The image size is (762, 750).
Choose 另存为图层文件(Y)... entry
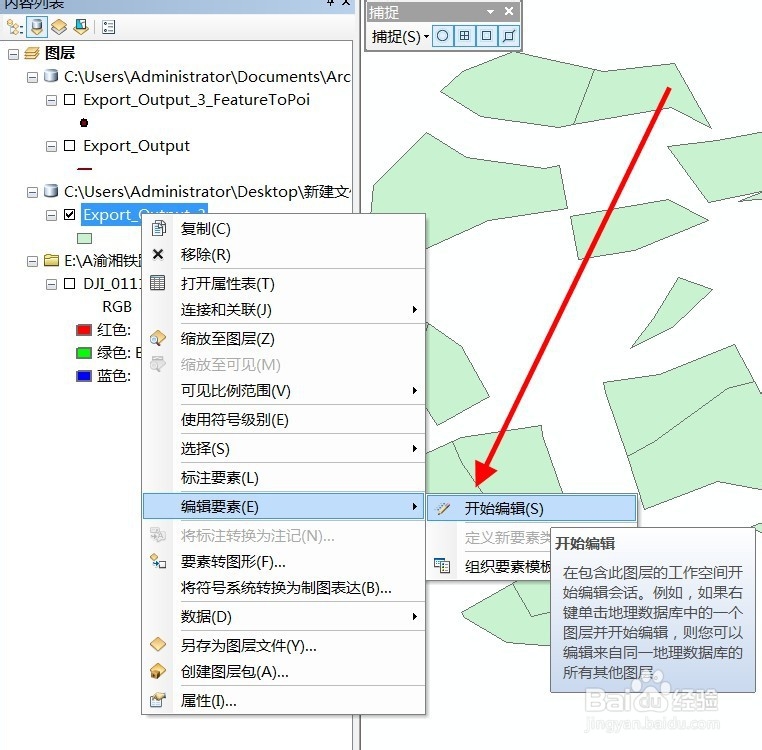point(284,645)
